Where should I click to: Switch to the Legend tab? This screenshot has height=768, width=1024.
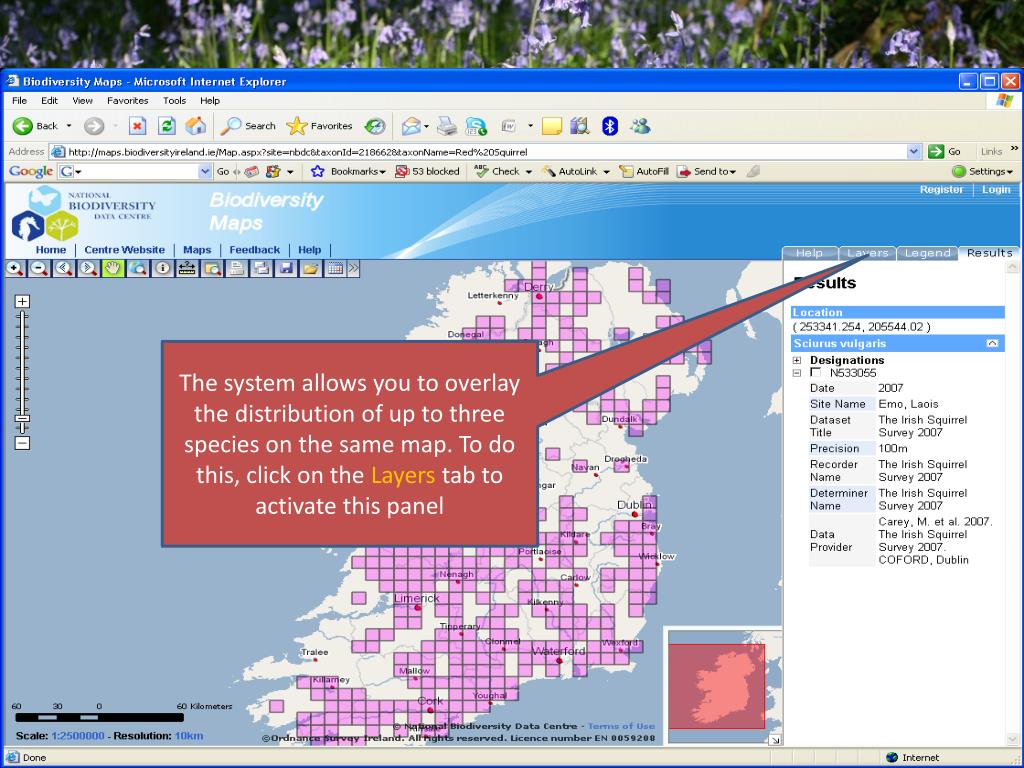[x=927, y=253]
